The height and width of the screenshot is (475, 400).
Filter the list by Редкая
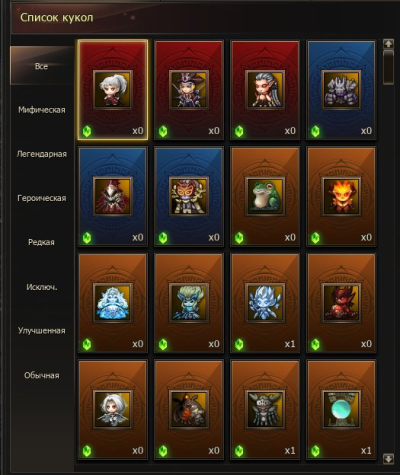pyautogui.click(x=42, y=242)
